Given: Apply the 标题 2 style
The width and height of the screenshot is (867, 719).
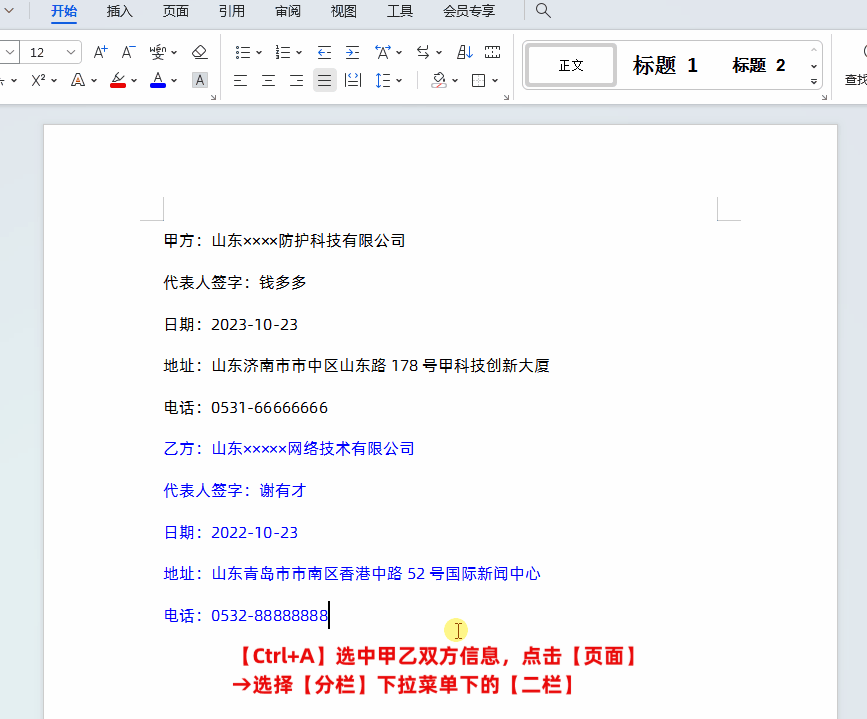Looking at the screenshot, I should [758, 66].
